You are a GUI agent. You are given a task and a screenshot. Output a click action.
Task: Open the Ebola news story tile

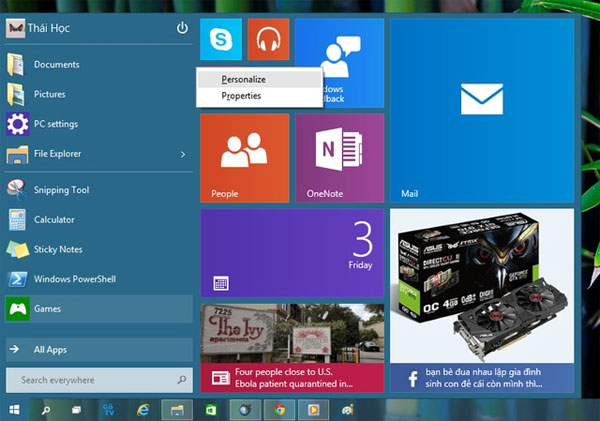(x=292, y=348)
